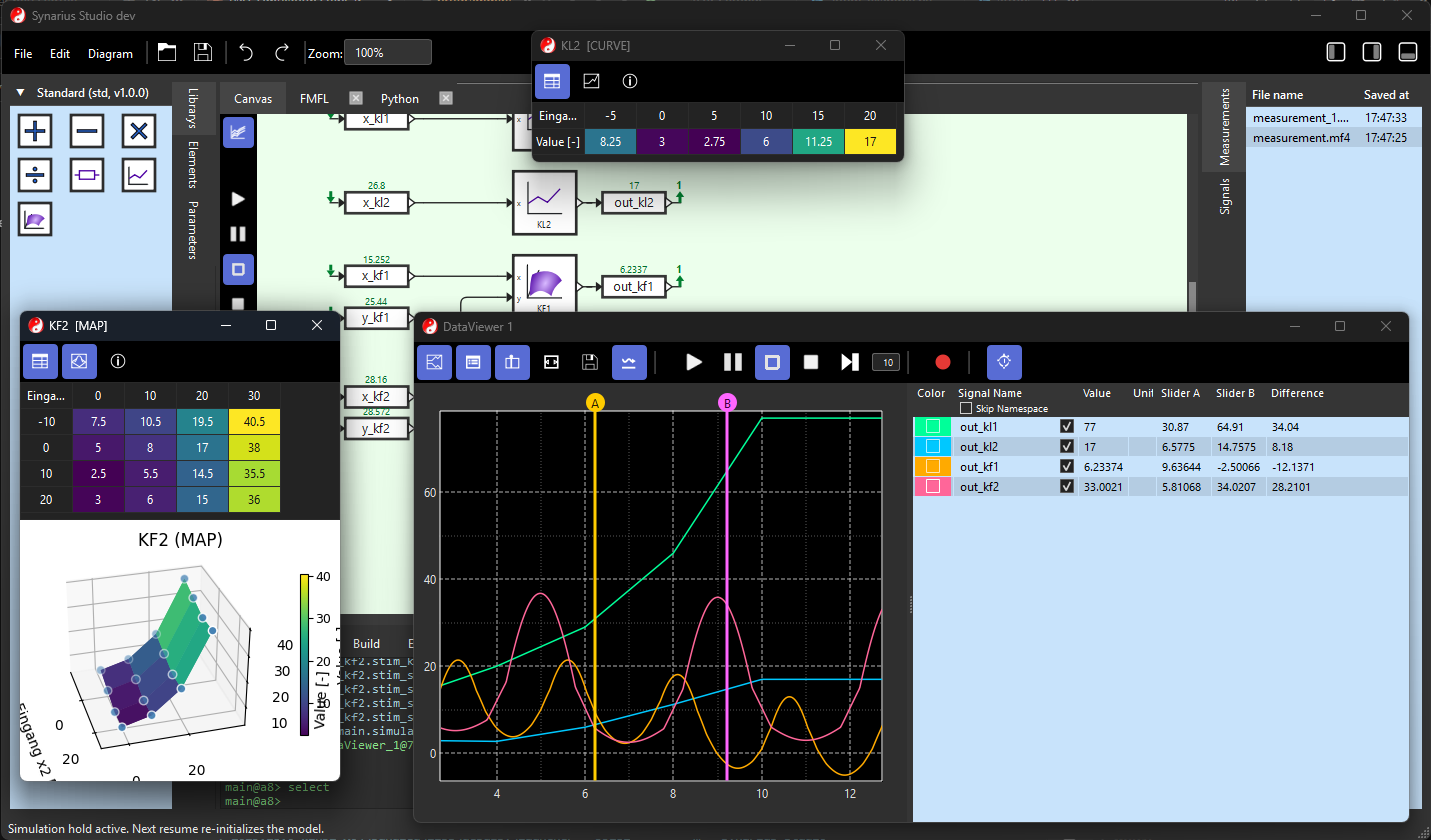Select the Division block icon
This screenshot has height=840, width=1431.
pyautogui.click(x=35, y=175)
